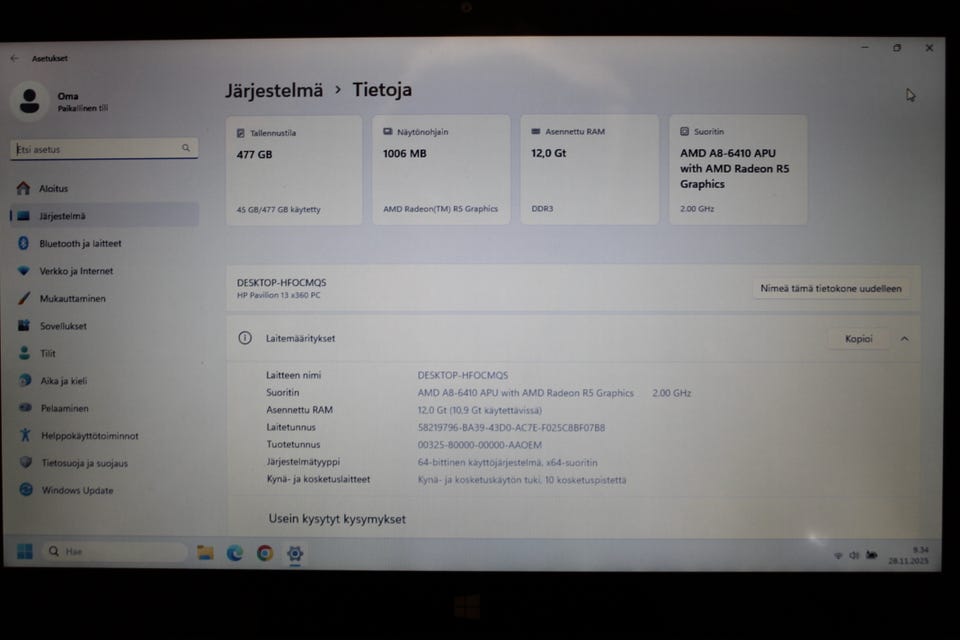
Task: Open the Windows Start menu
Action: click(x=24, y=551)
